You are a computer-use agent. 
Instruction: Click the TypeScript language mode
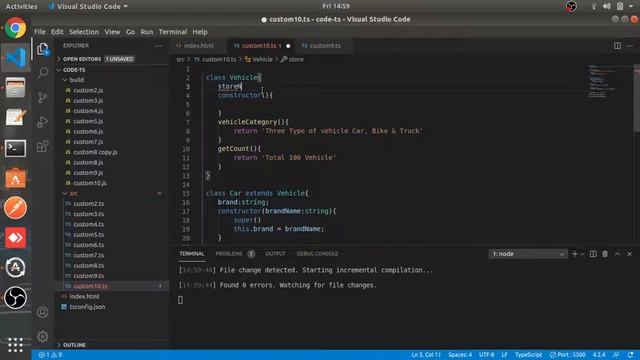click(x=529, y=355)
